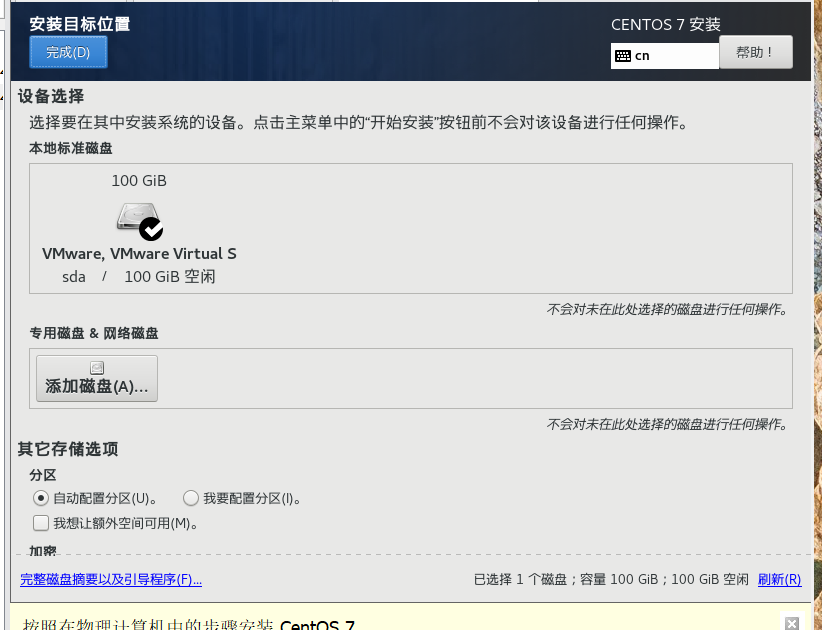Click the small disk icon in 添加磁盘 button

point(97,368)
